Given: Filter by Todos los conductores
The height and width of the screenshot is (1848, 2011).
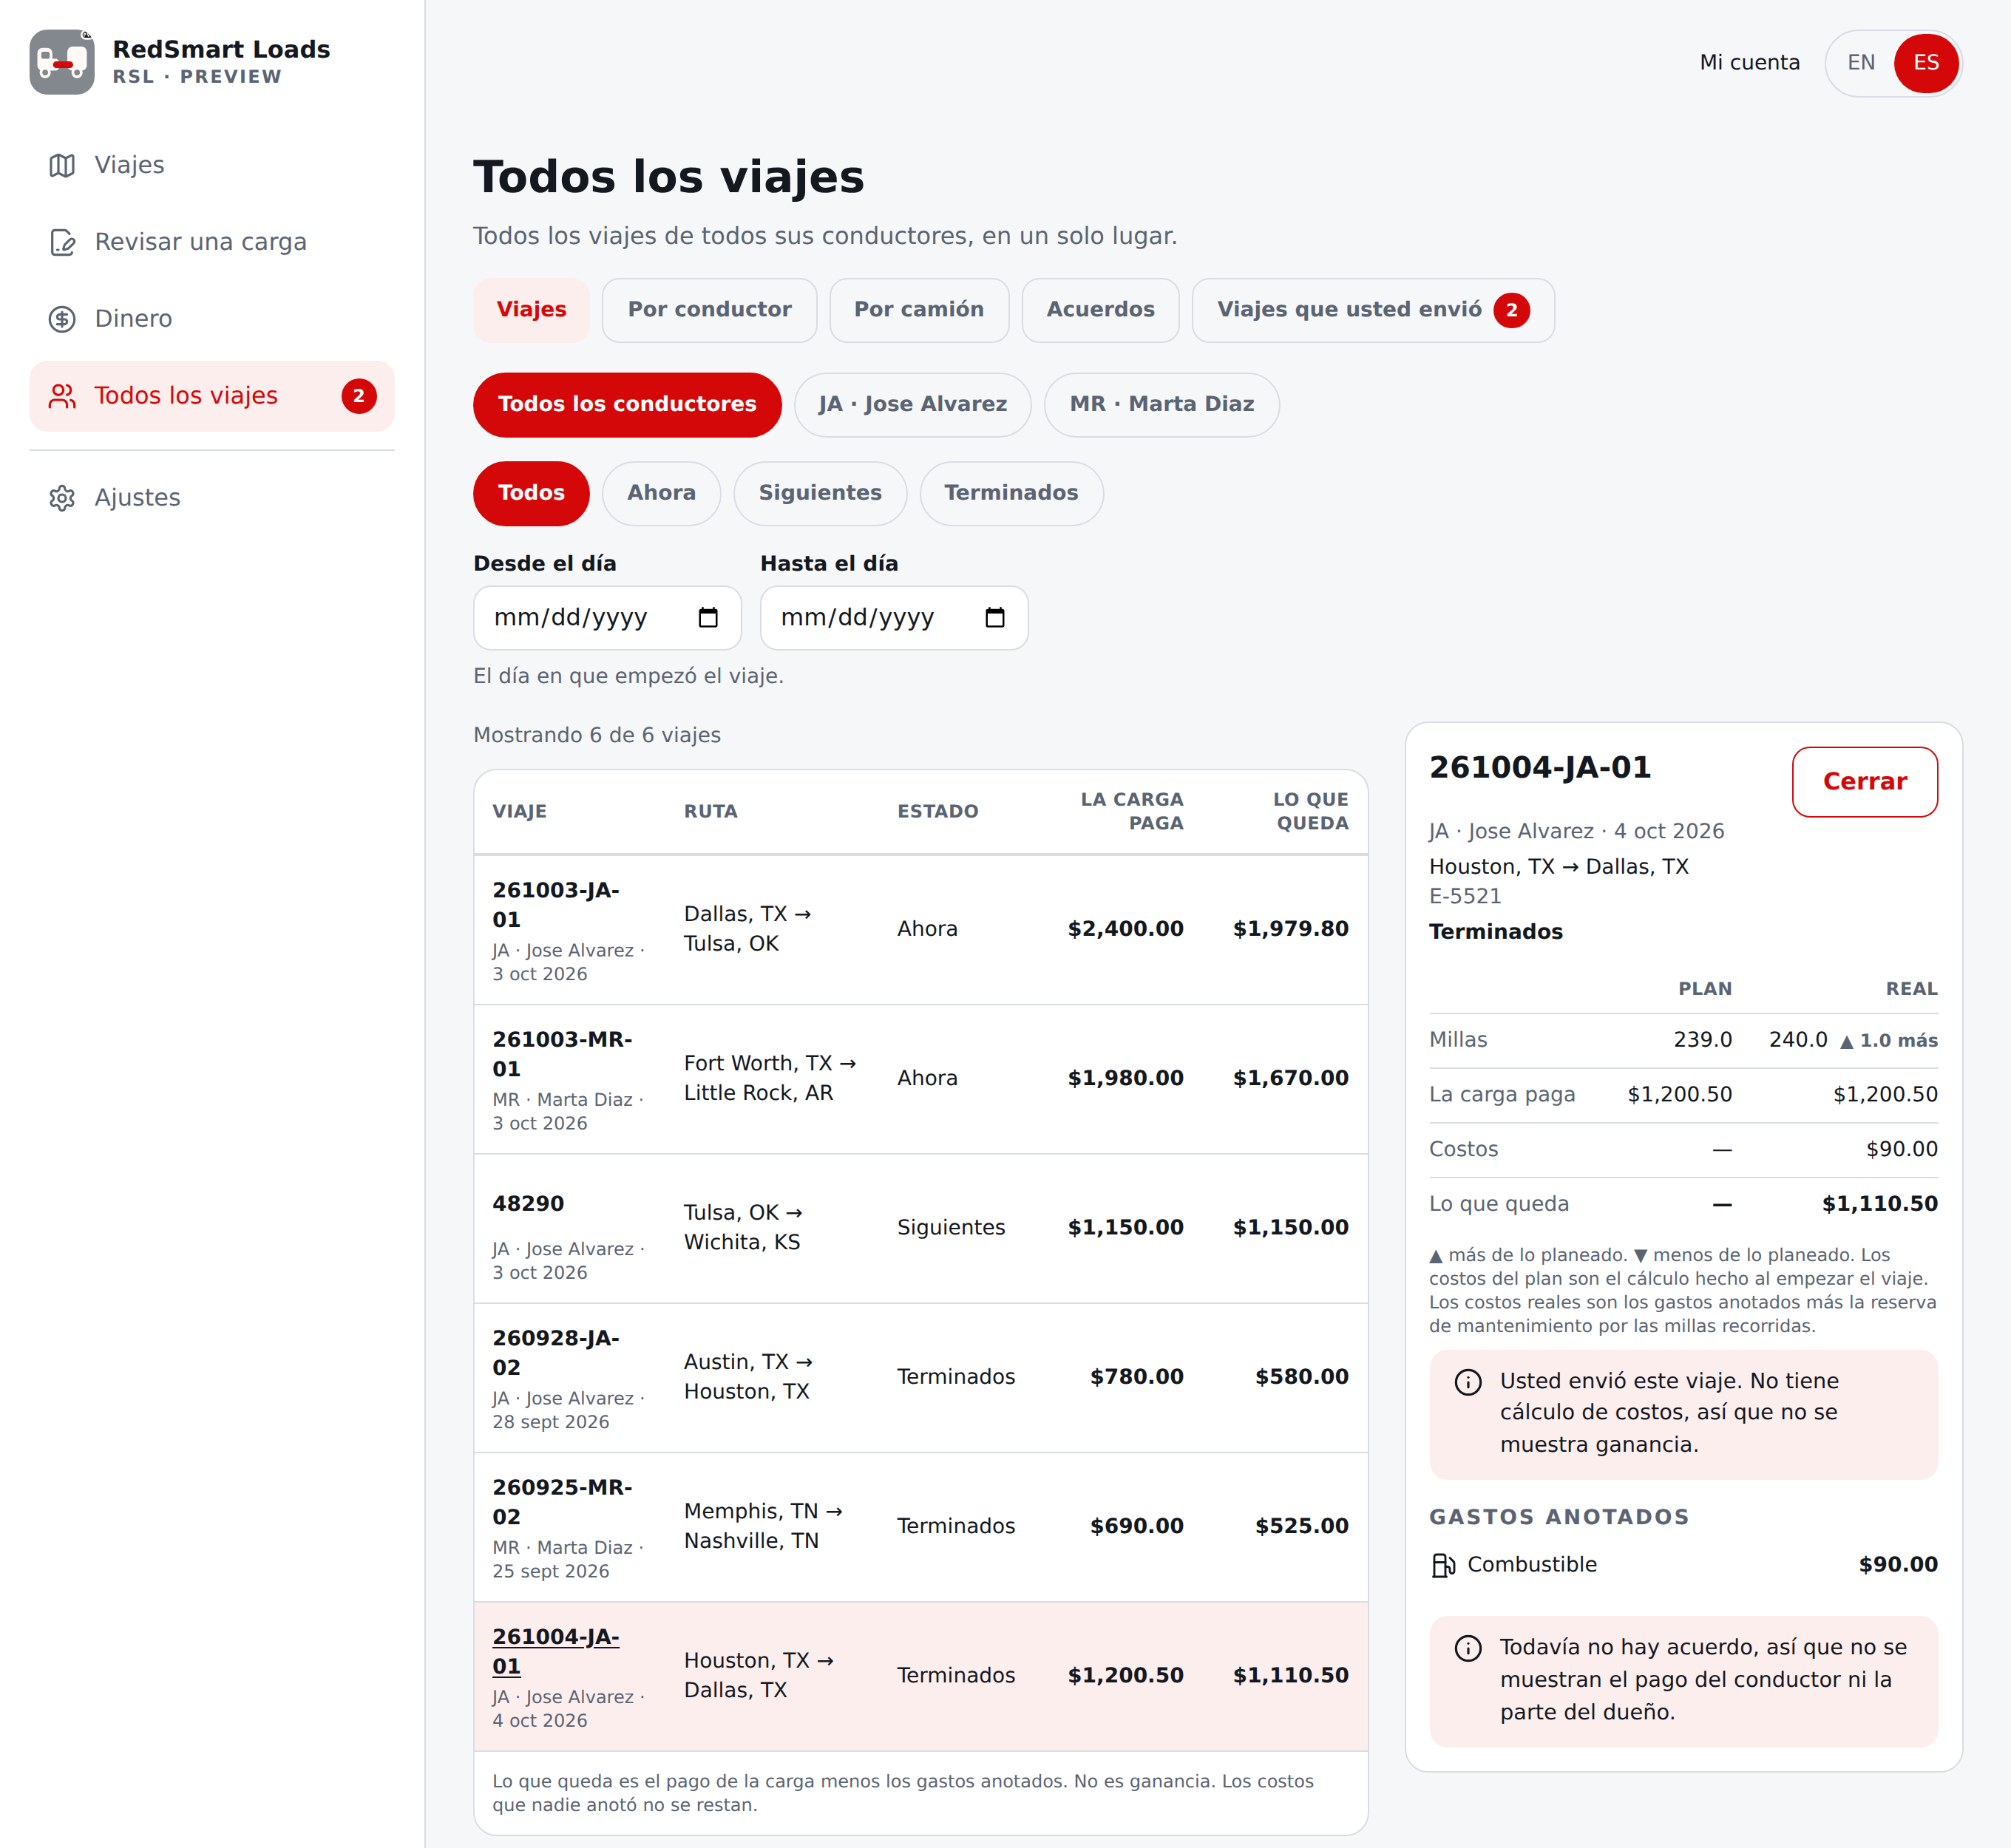Looking at the screenshot, I should click(x=627, y=405).
